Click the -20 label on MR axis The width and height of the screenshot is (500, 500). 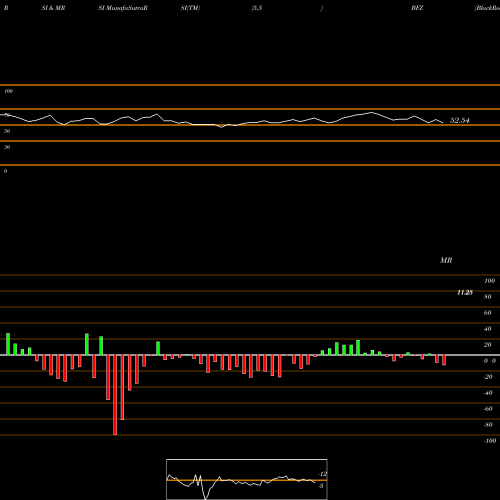[488, 377]
